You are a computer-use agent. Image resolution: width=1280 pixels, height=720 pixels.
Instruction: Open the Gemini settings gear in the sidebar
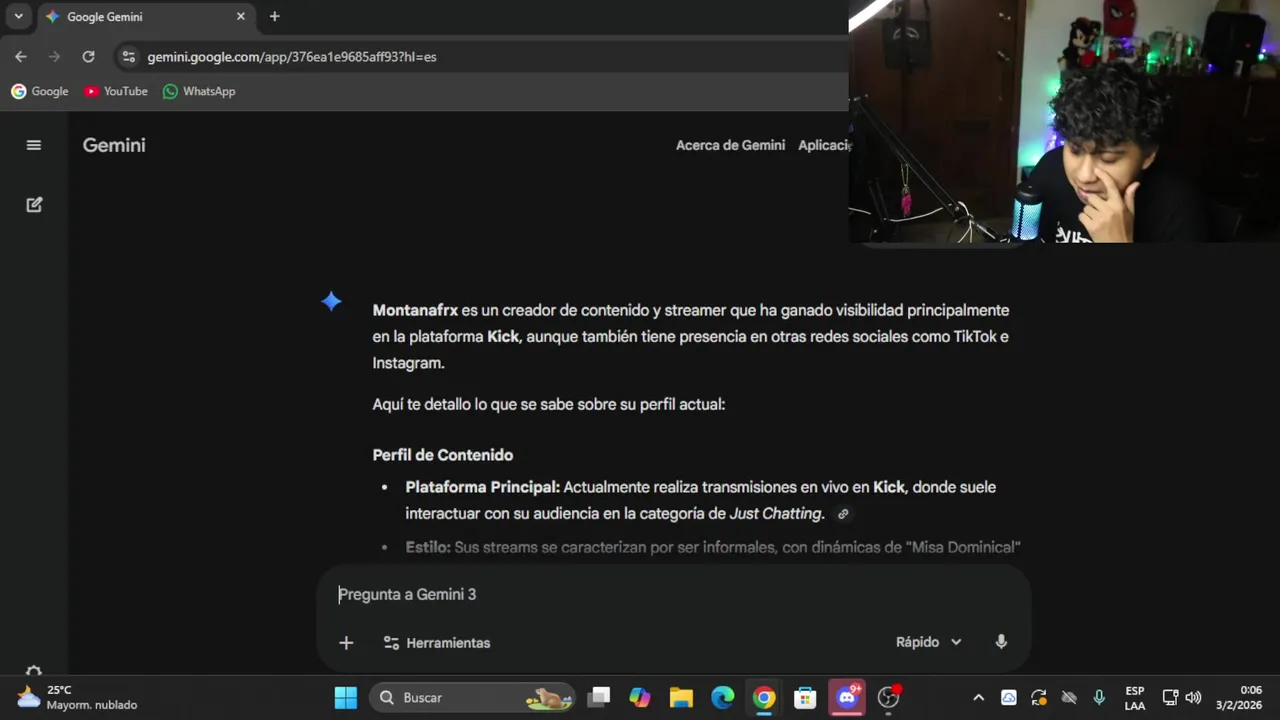[34, 673]
